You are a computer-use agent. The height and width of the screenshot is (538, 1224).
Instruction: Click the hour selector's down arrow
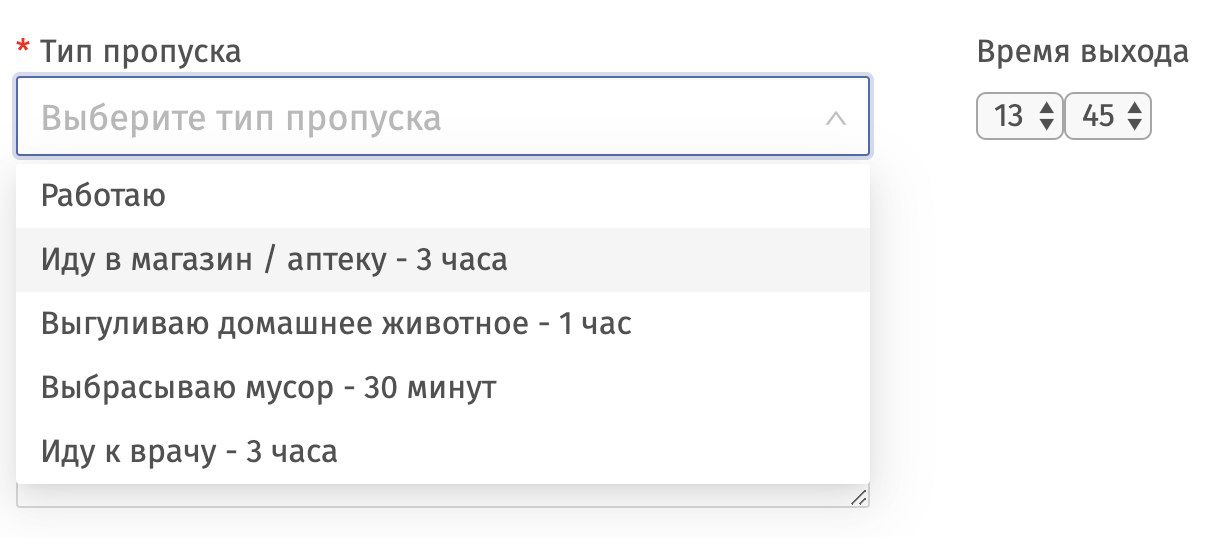pyautogui.click(x=1047, y=124)
